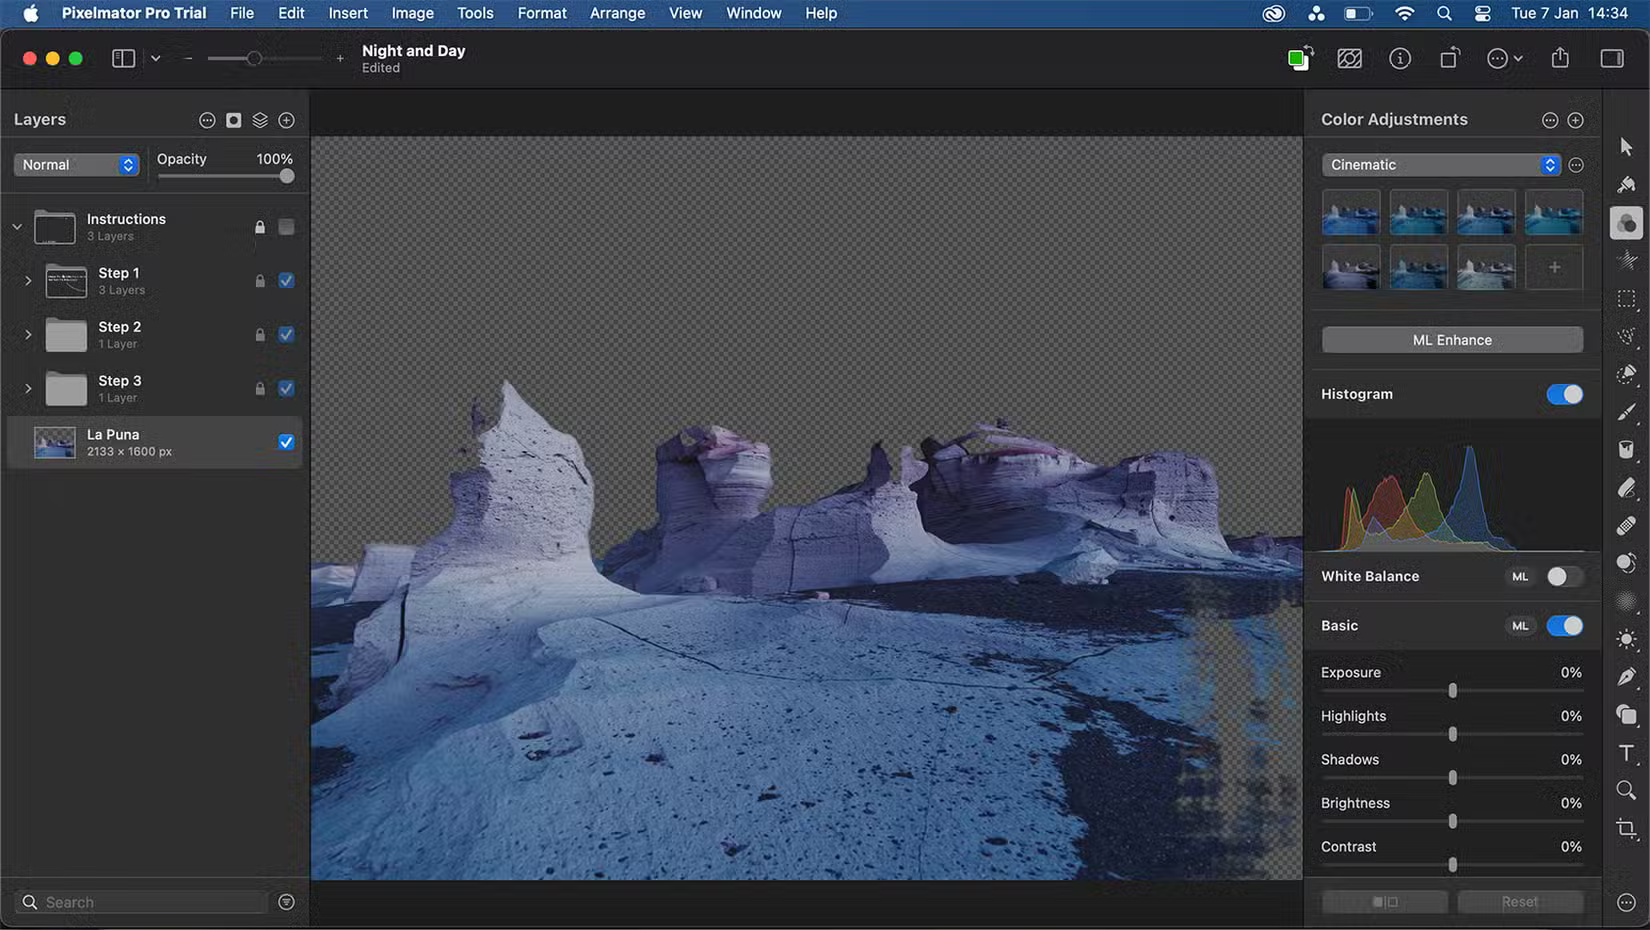Screen dimensions: 1650x930
Task: Open the Share options in the toolbar
Action: (1560, 58)
